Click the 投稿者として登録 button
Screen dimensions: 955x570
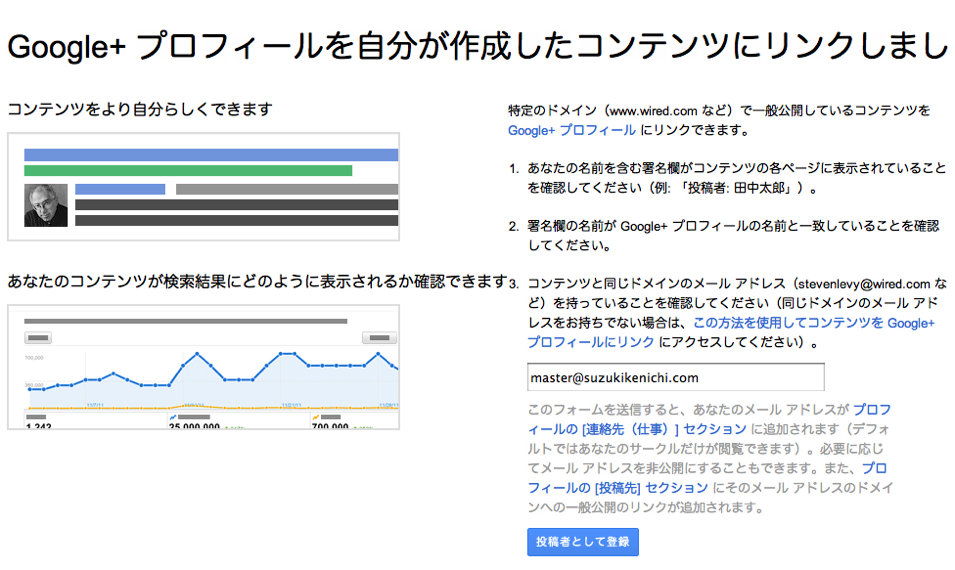(583, 541)
